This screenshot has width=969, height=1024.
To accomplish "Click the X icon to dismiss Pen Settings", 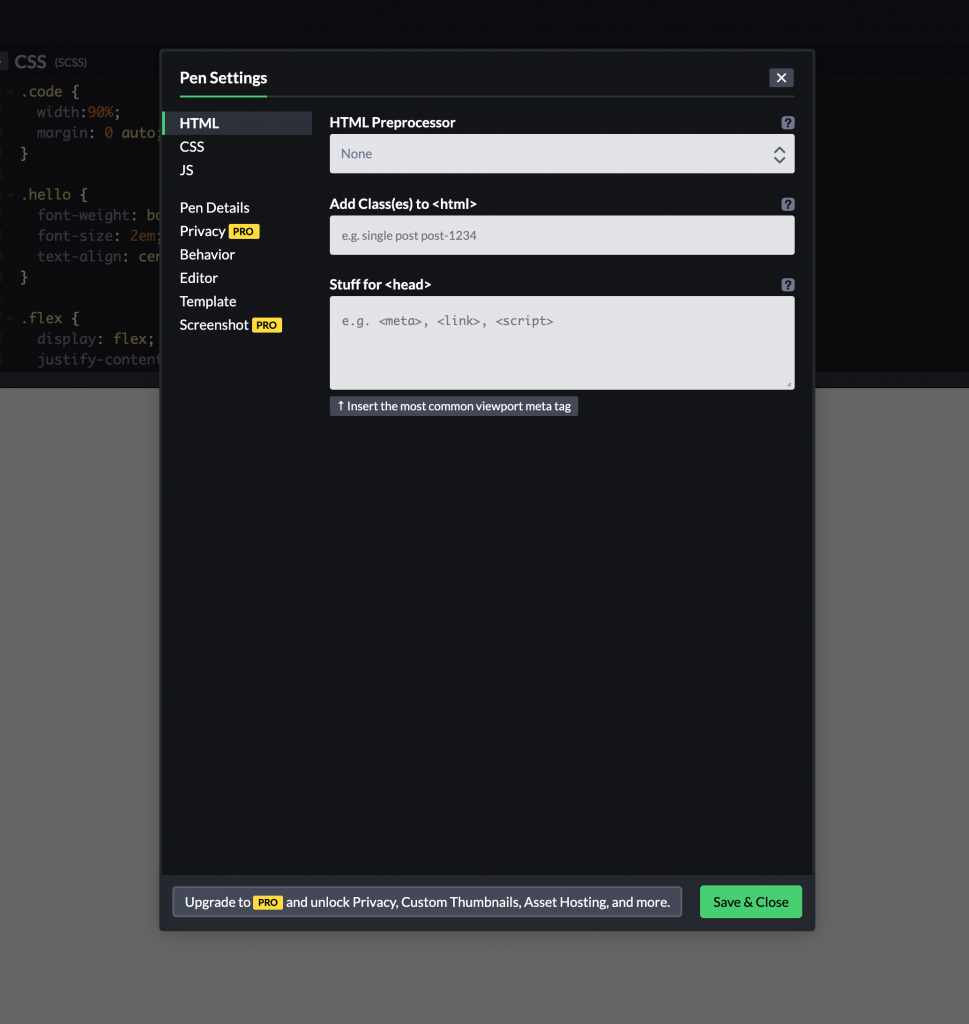I will click(781, 77).
